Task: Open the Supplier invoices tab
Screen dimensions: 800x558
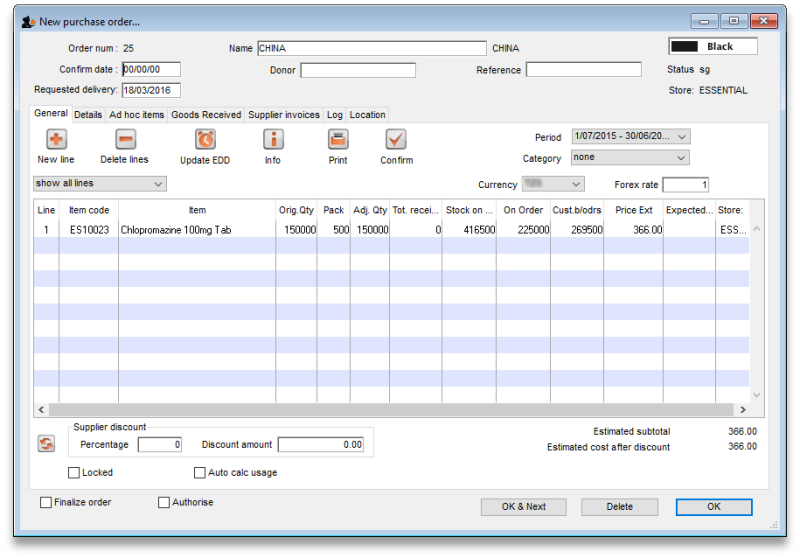Action: [284, 115]
